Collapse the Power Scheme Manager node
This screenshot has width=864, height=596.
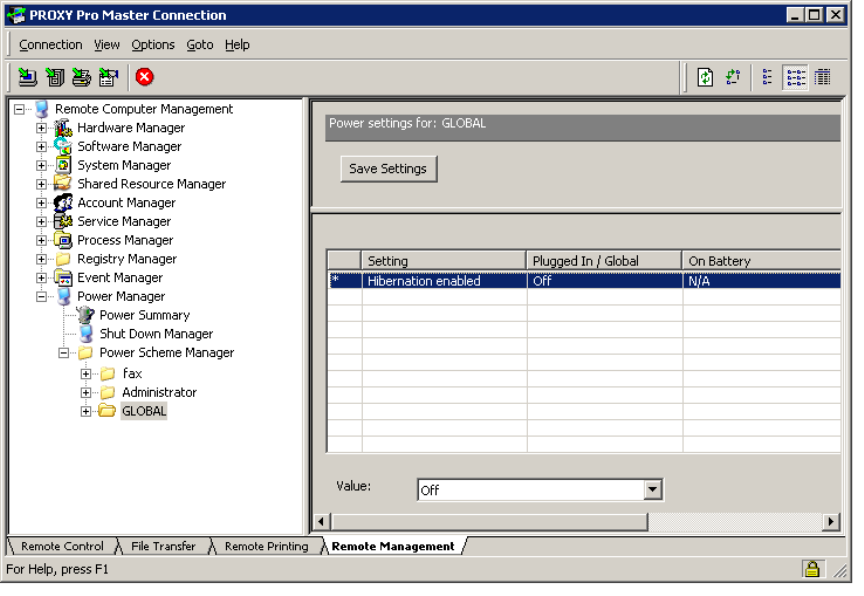pyautogui.click(x=64, y=353)
